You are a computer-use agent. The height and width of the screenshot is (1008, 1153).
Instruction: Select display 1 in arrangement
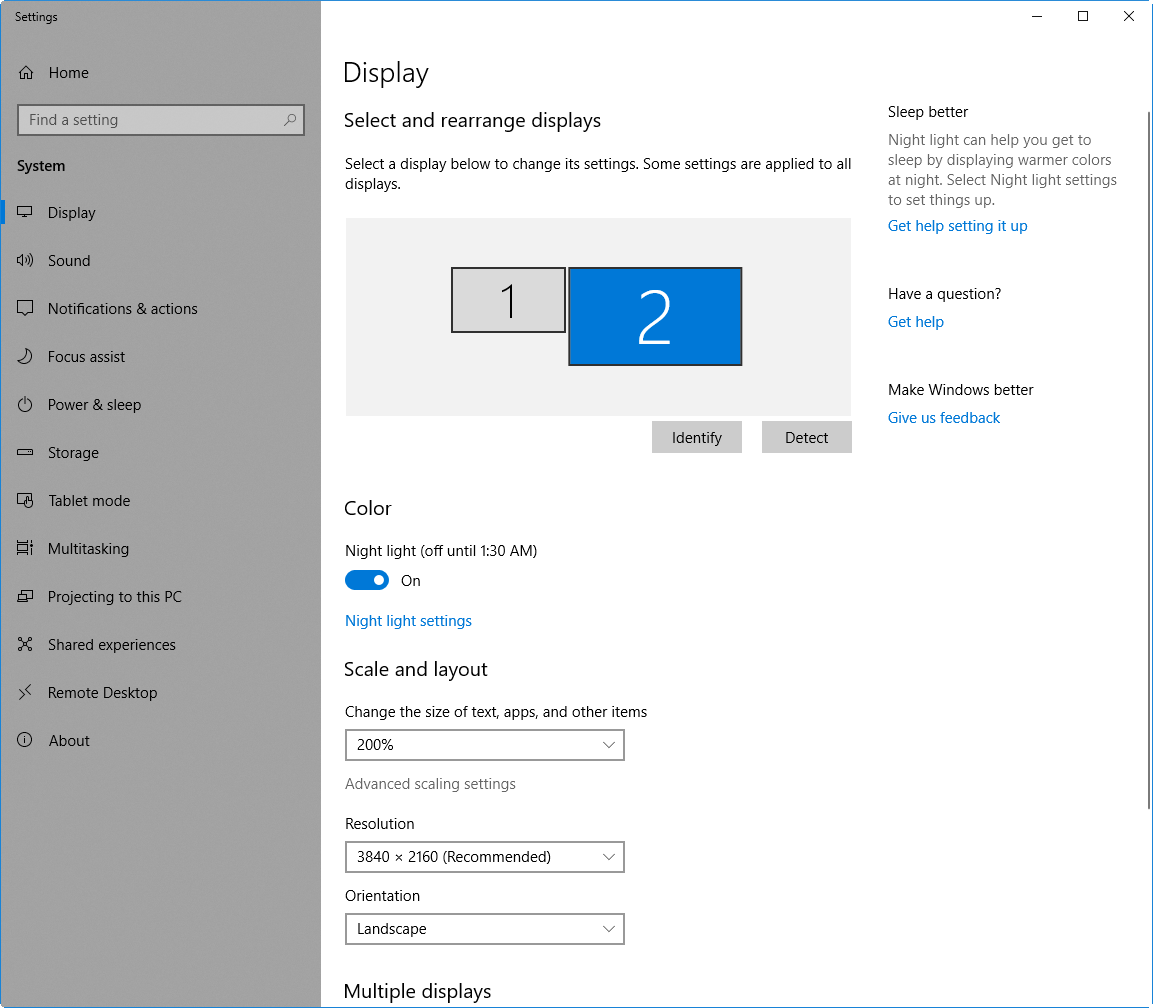pos(508,300)
